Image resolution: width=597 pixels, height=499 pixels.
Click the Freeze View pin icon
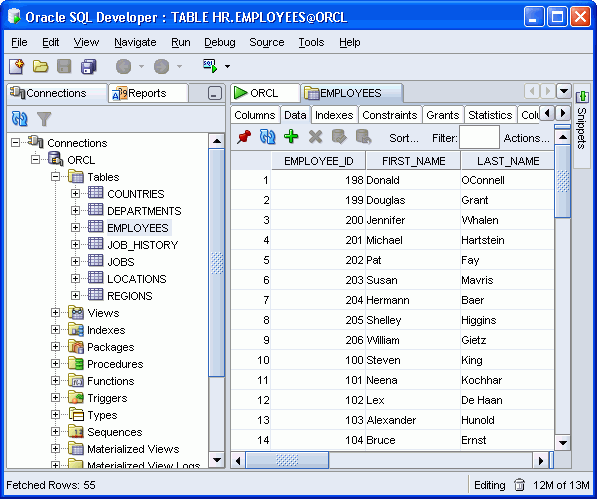[x=244, y=137]
